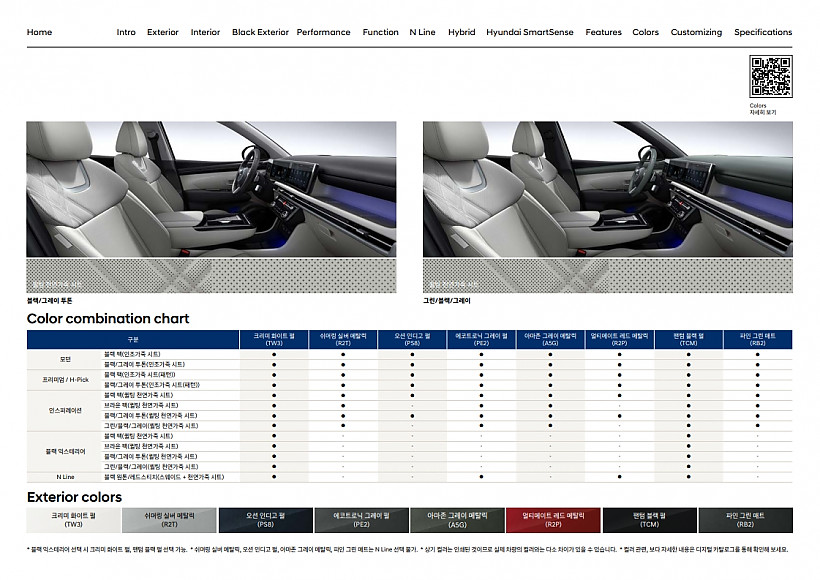Click the 프리미엄 / H-Pick trim label
Image resolution: width=820 pixels, height=580 pixels.
click(65, 380)
